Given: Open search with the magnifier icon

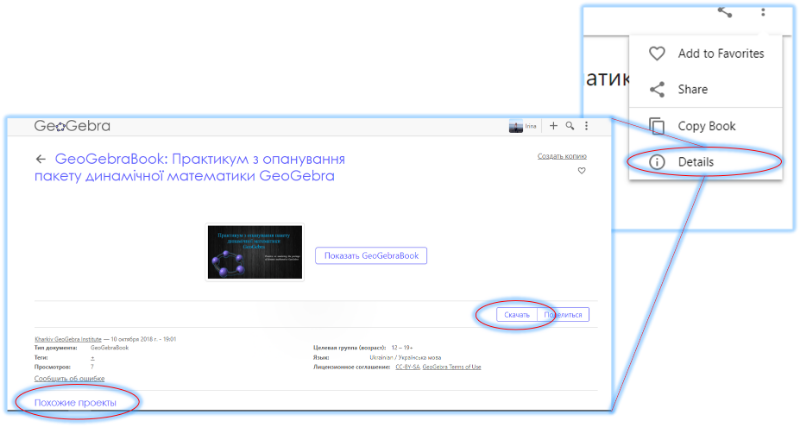Looking at the screenshot, I should tap(570, 125).
